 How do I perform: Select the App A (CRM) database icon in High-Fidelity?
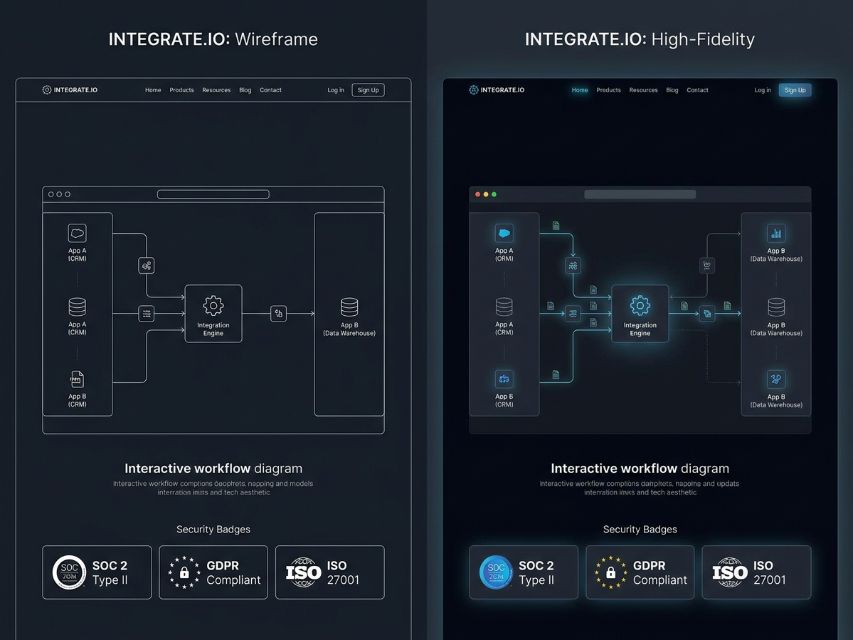[x=504, y=307]
